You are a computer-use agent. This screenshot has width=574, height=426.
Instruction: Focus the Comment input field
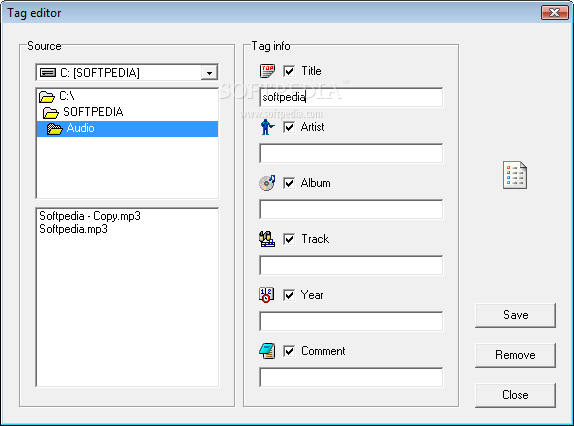pos(351,377)
